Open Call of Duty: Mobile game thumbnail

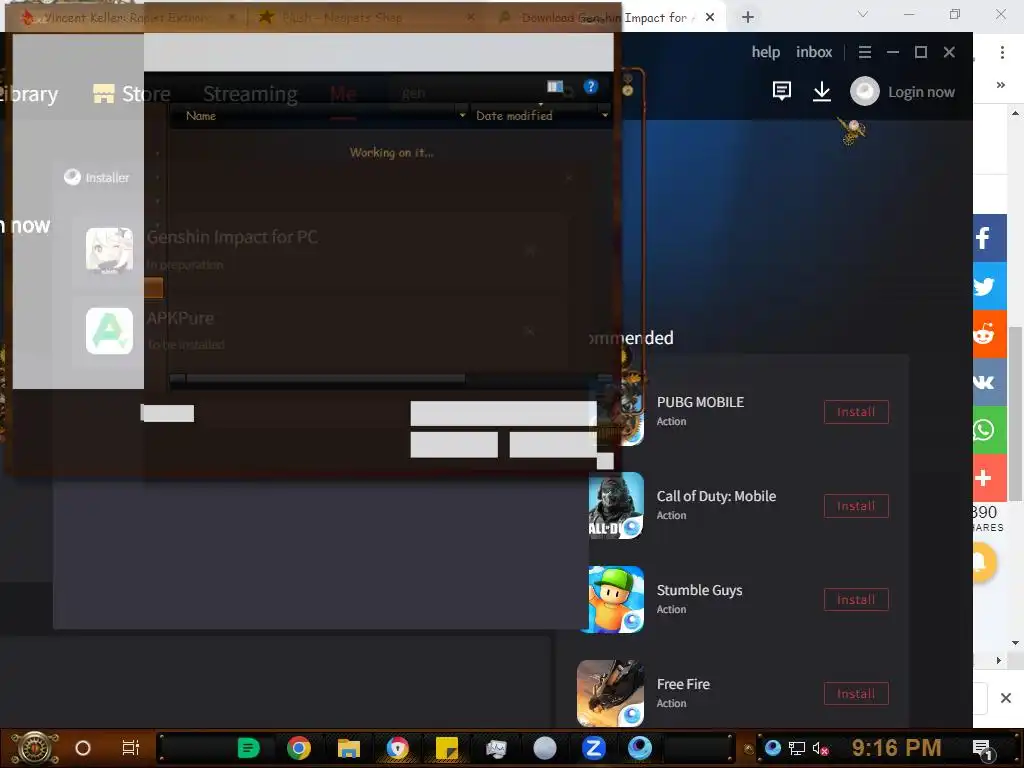coord(616,505)
